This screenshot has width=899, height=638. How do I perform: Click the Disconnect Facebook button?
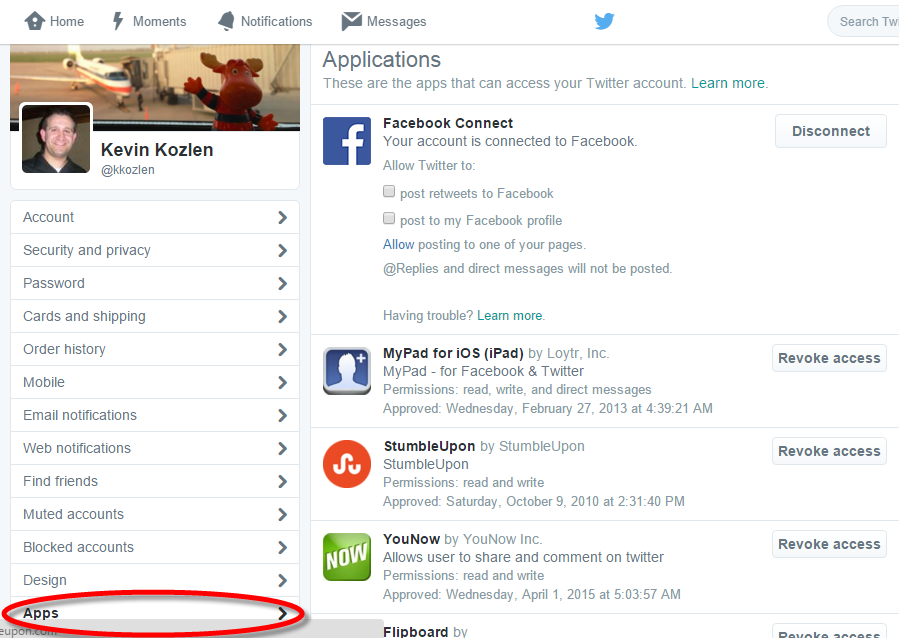831,131
